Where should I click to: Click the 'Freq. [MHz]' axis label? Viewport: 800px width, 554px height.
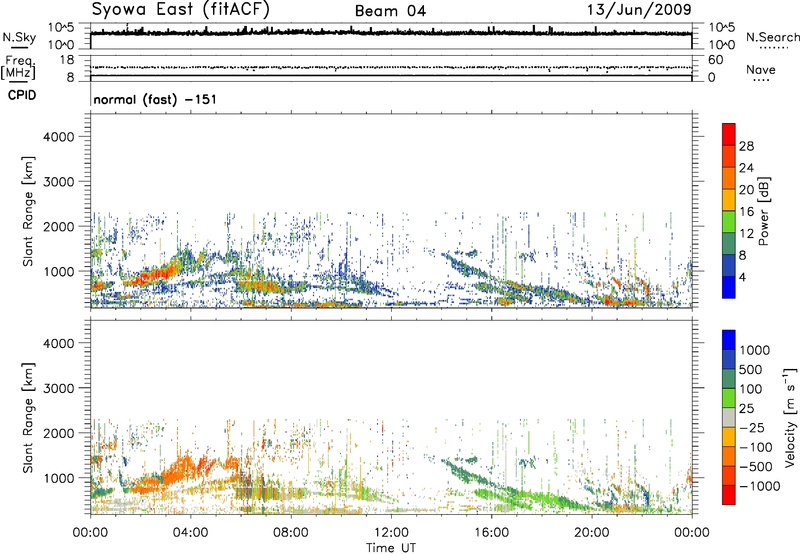click(x=18, y=67)
